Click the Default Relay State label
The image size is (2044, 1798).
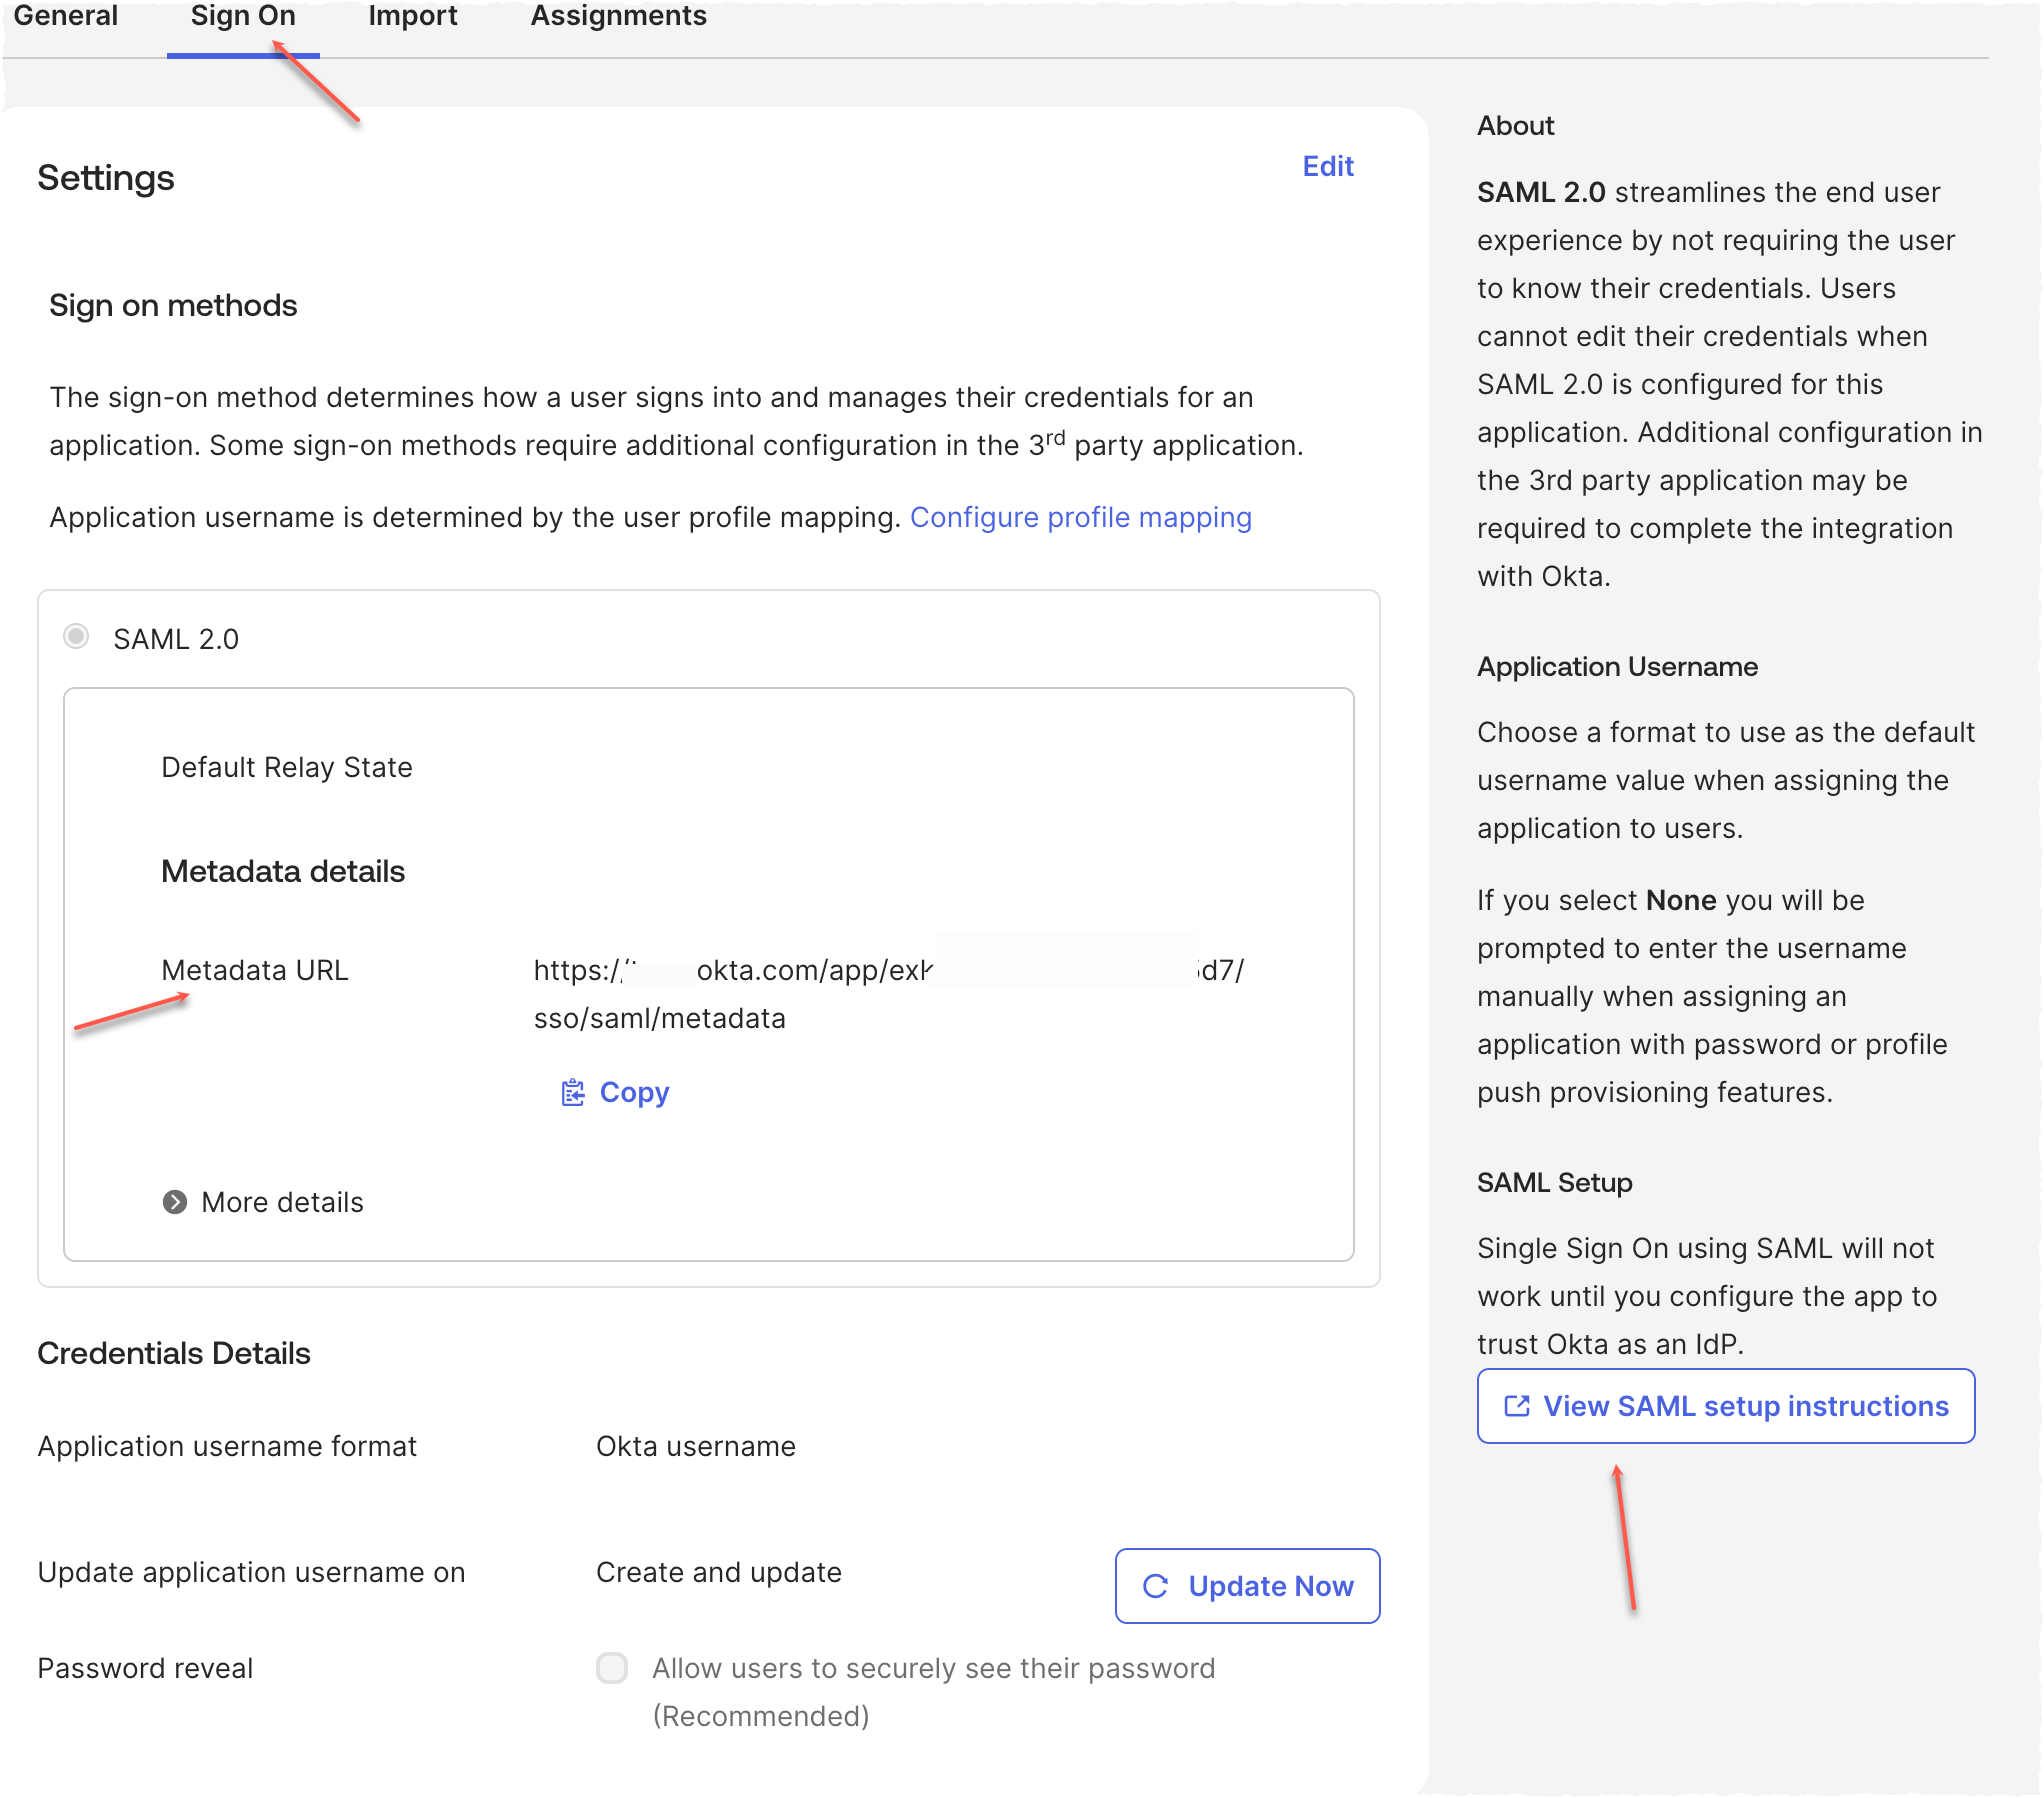click(287, 767)
